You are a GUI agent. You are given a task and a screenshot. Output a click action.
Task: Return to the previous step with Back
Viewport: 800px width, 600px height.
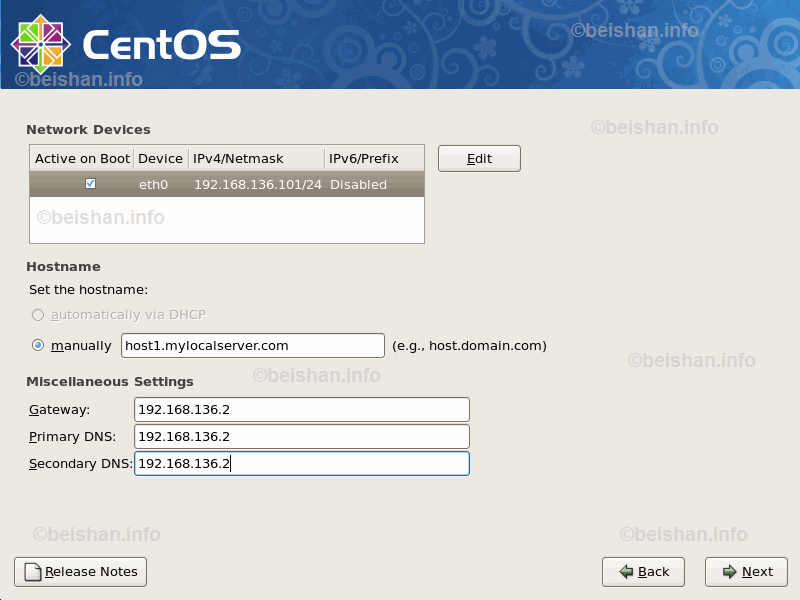(x=643, y=572)
